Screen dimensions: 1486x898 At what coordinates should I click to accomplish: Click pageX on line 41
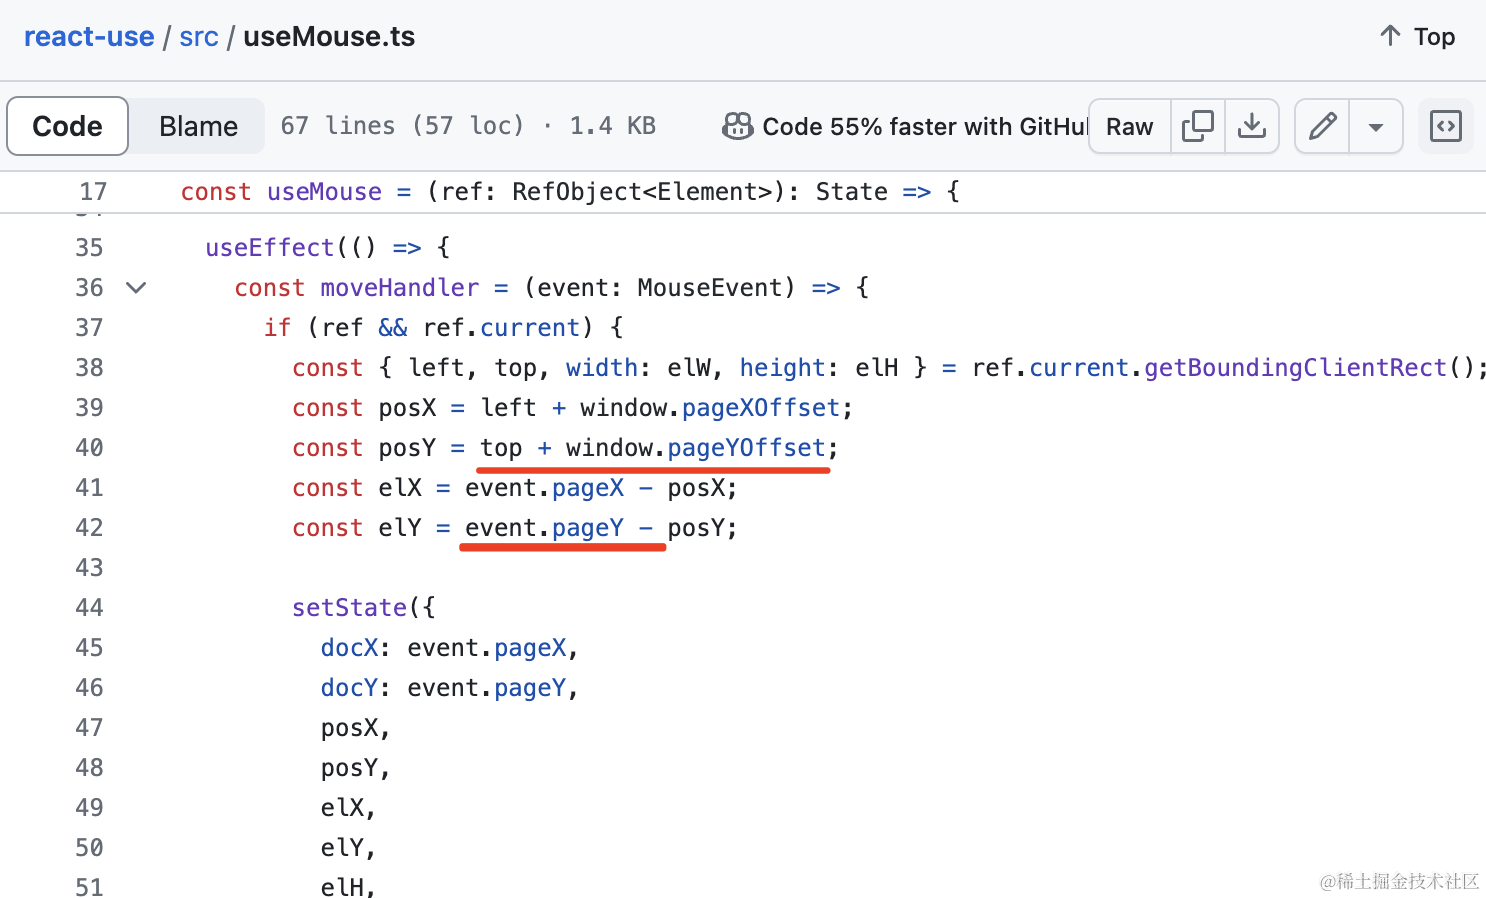point(588,488)
